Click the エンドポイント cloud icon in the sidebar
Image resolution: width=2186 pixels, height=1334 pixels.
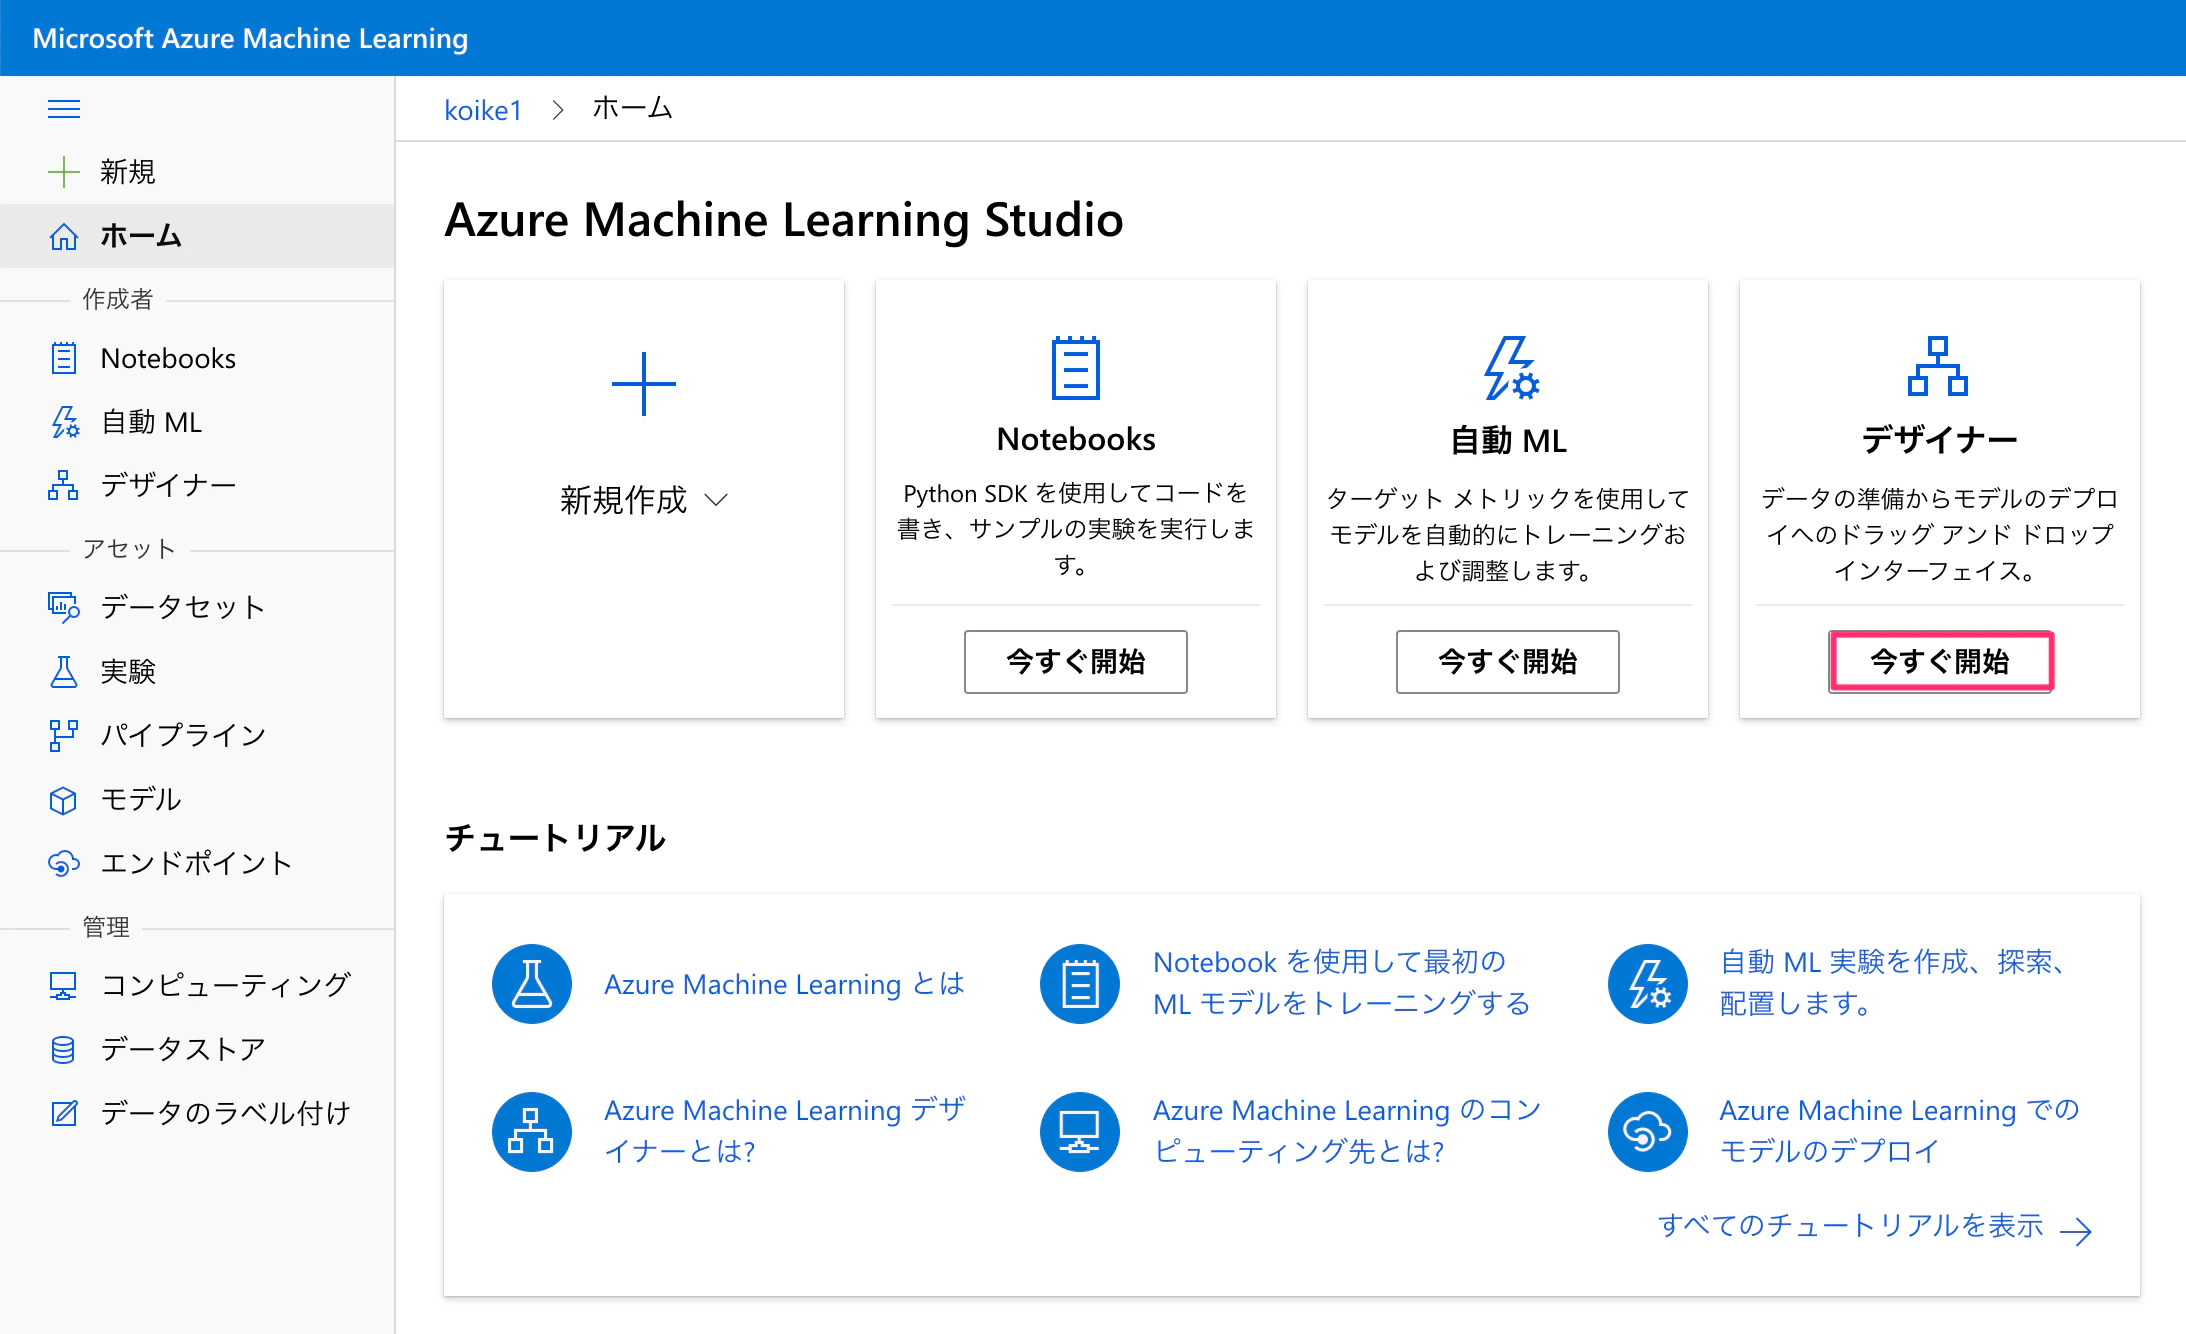click(x=63, y=863)
